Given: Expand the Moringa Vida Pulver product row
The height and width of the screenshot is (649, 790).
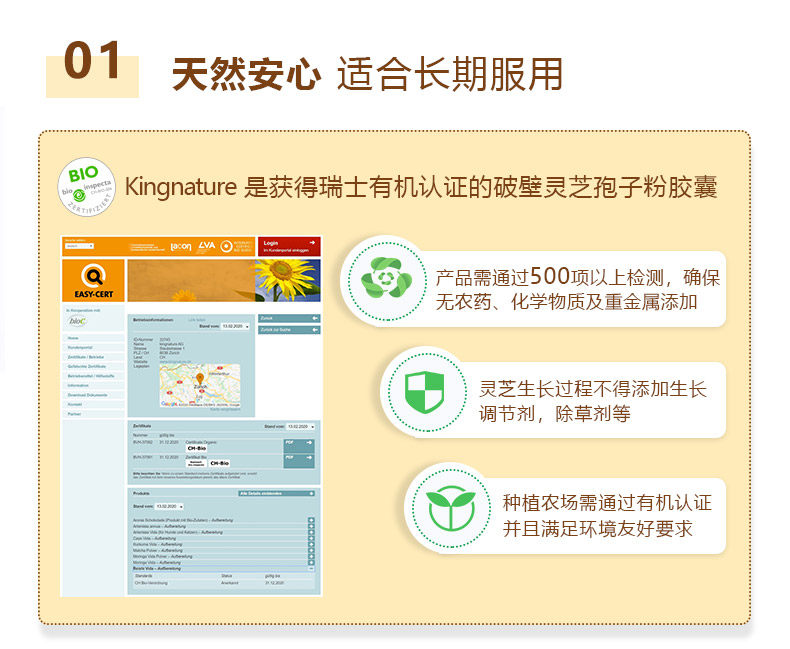Looking at the screenshot, I should click(311, 556).
